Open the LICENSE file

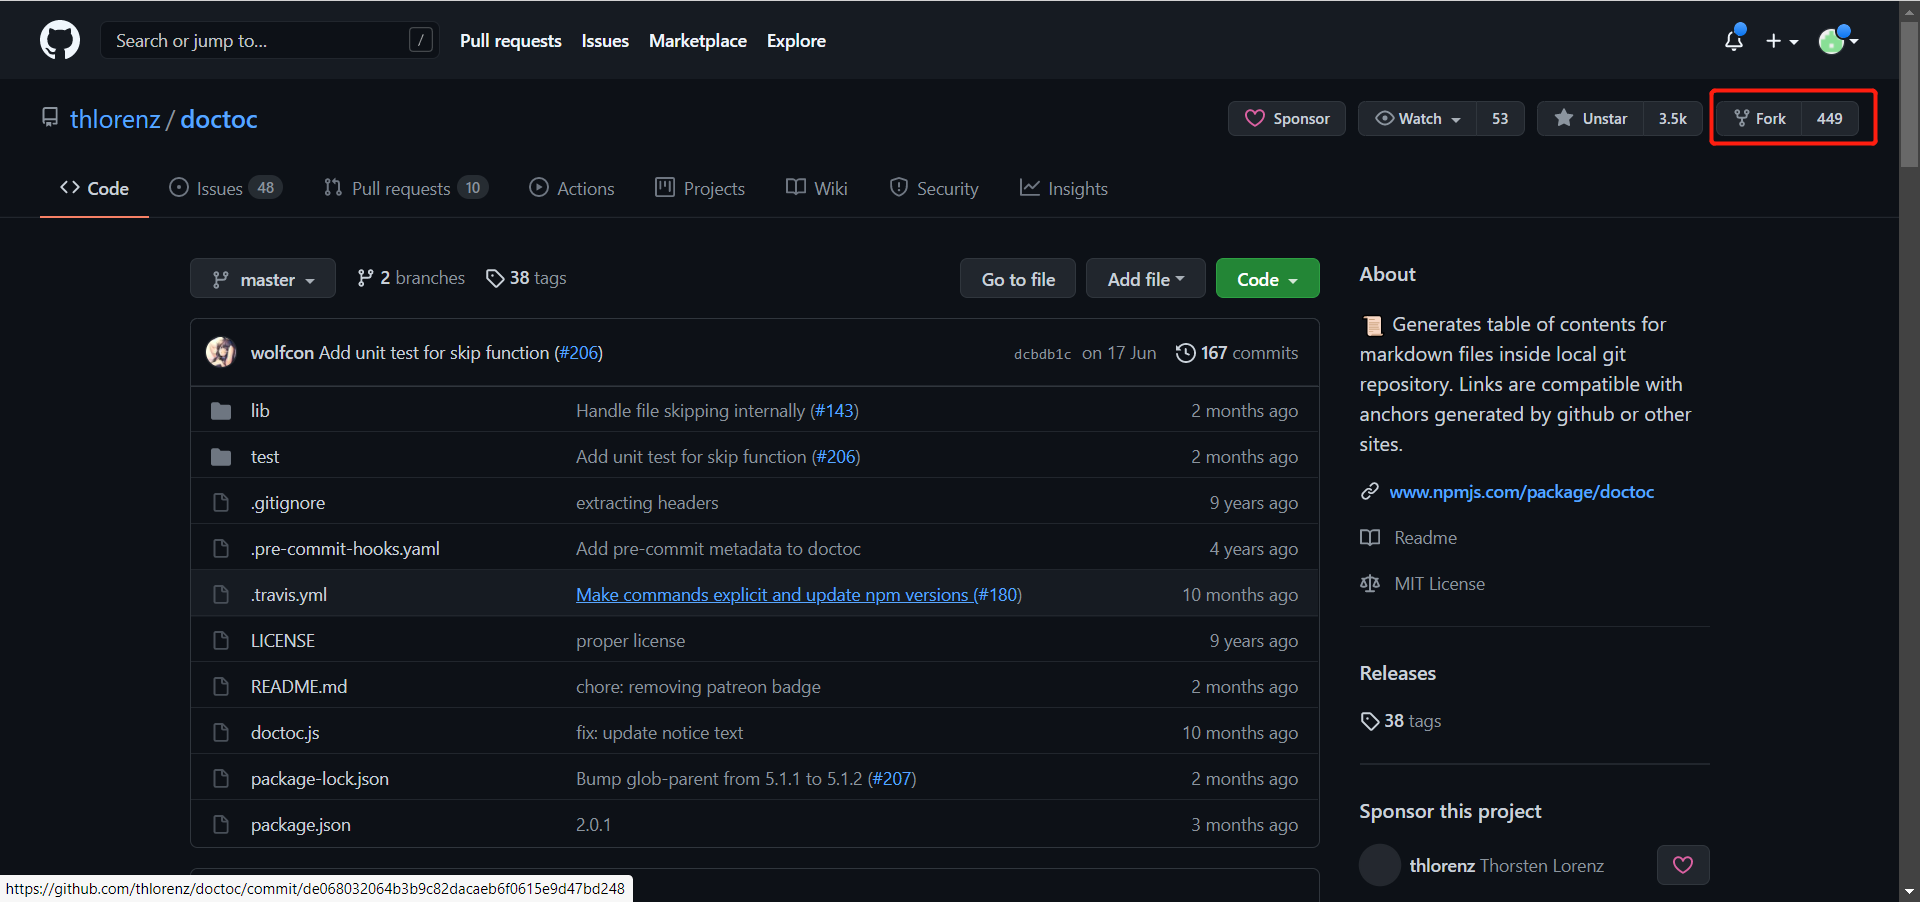(x=283, y=641)
